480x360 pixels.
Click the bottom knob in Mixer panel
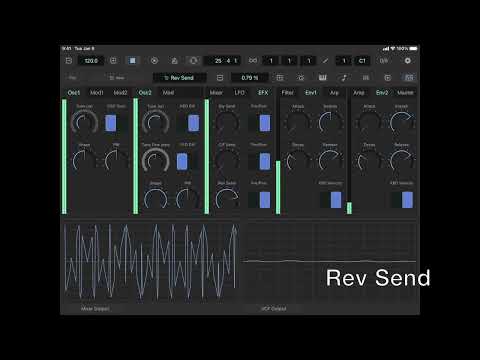click(227, 199)
